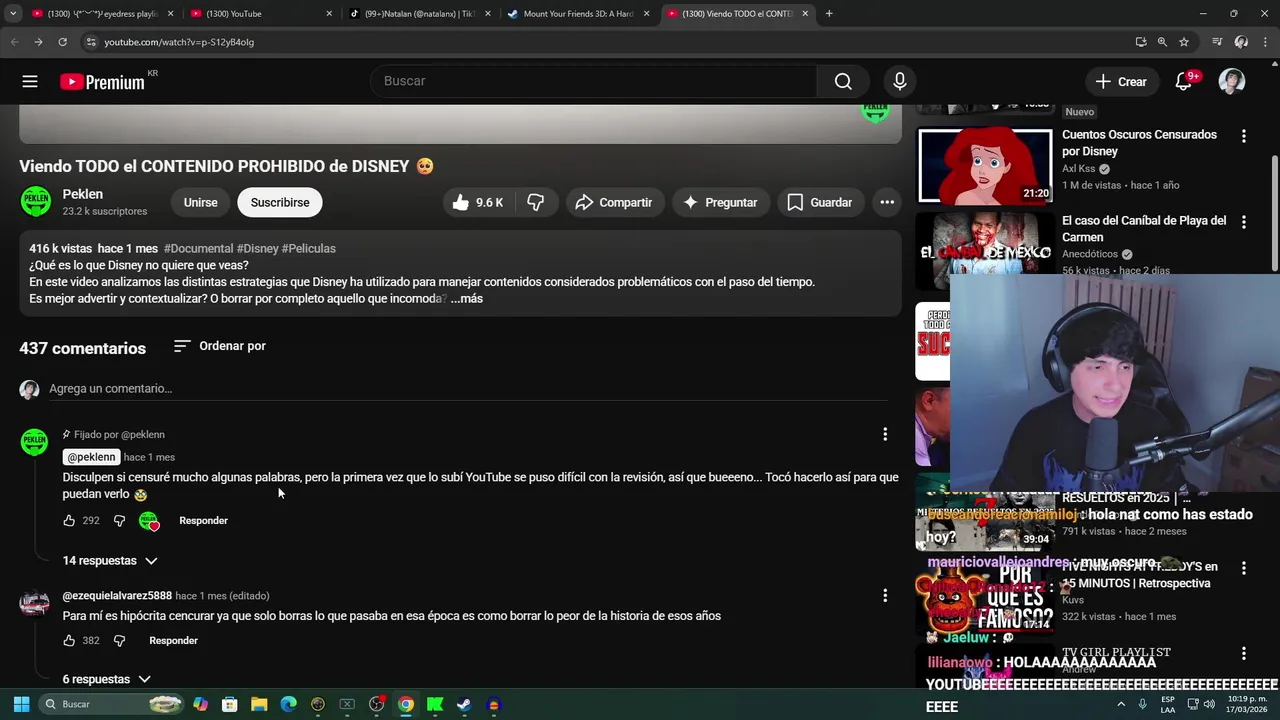Start voice search with microphone icon

(x=900, y=81)
